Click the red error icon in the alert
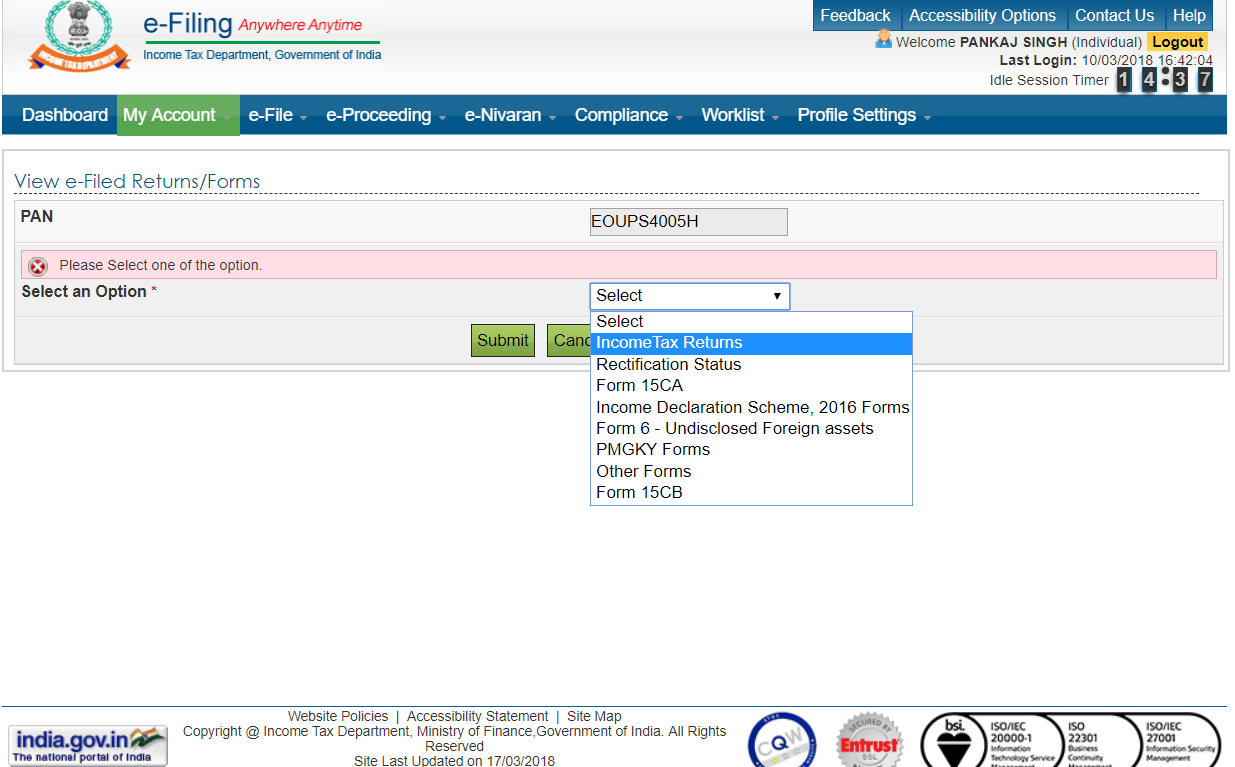This screenshot has height=767, width=1235. pos(38,266)
